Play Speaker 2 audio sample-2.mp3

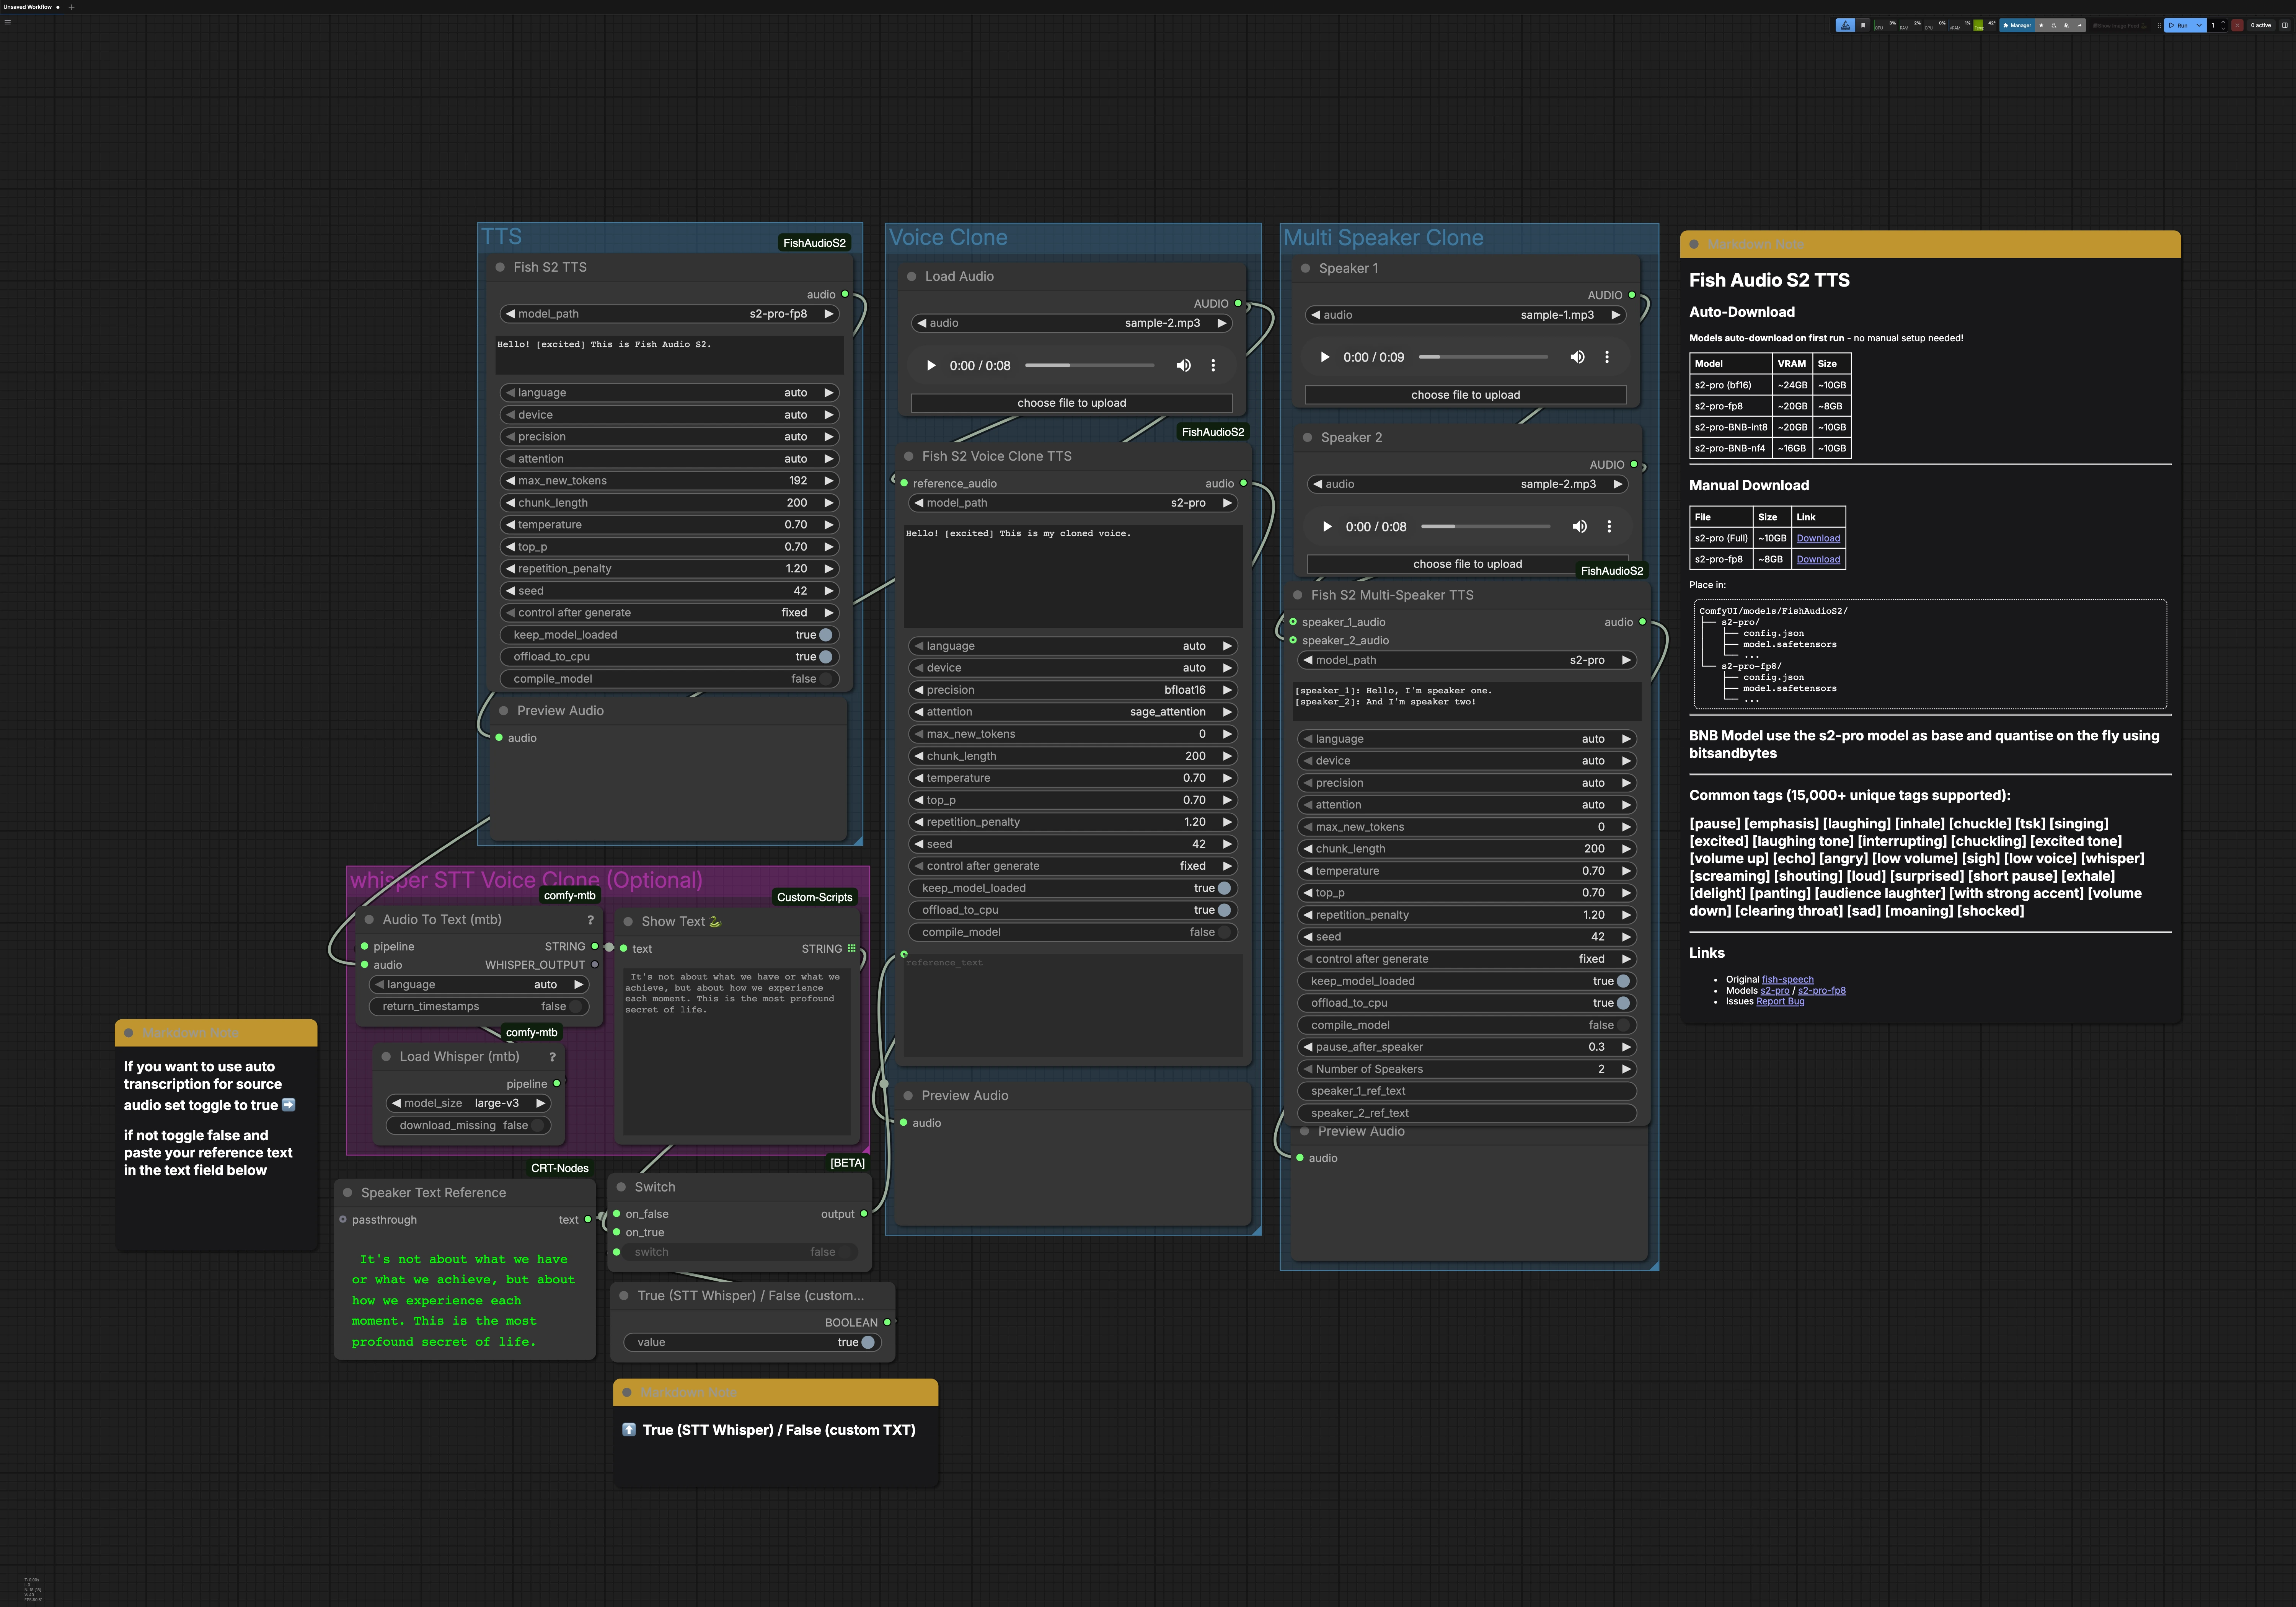1327,526
